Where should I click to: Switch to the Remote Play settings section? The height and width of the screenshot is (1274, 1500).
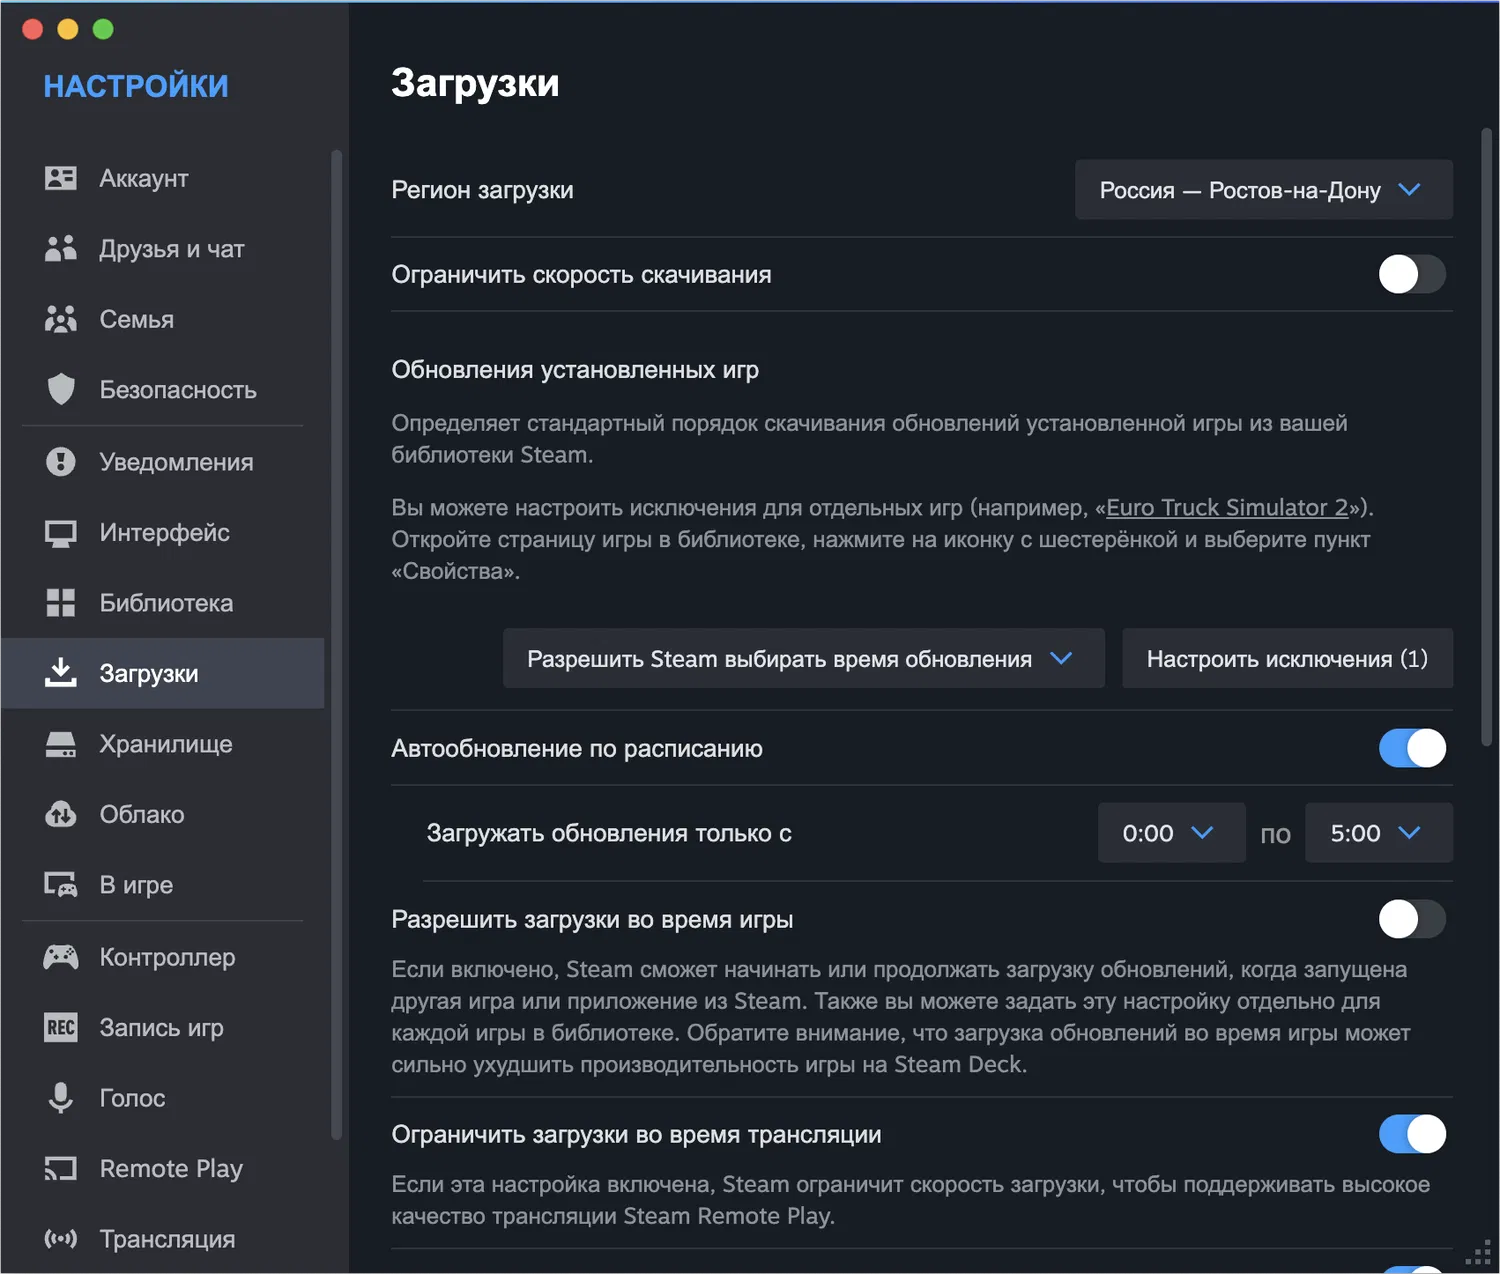171,1169
